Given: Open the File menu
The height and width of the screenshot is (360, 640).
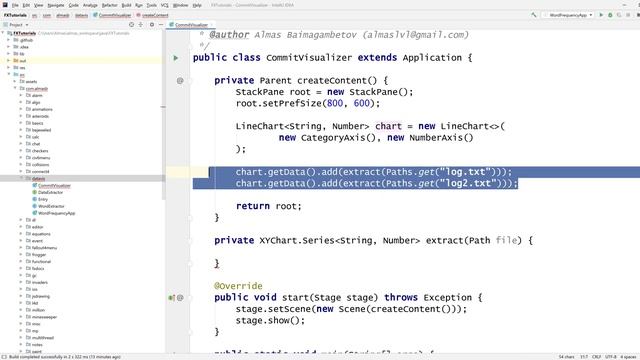Looking at the screenshot, I should pyautogui.click(x=15, y=5).
